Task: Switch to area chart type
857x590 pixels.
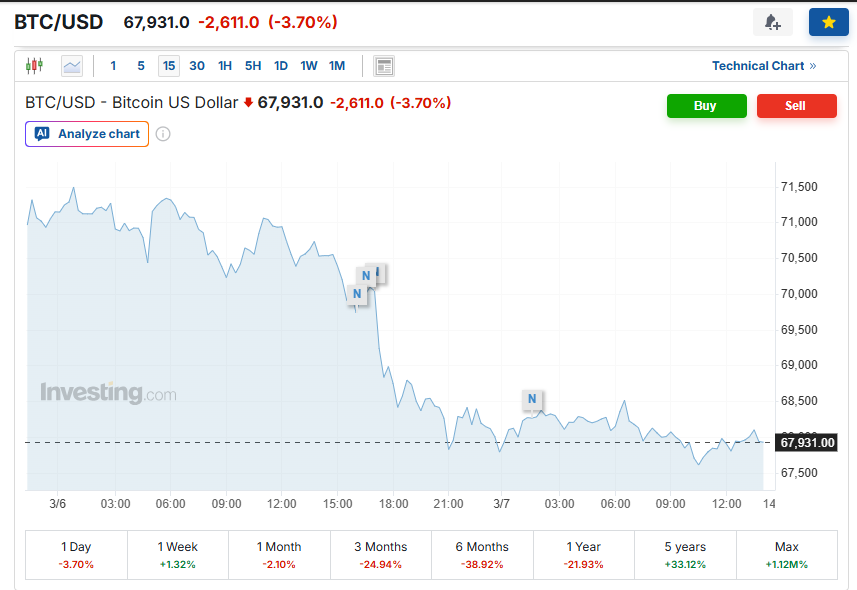Action: click(71, 66)
